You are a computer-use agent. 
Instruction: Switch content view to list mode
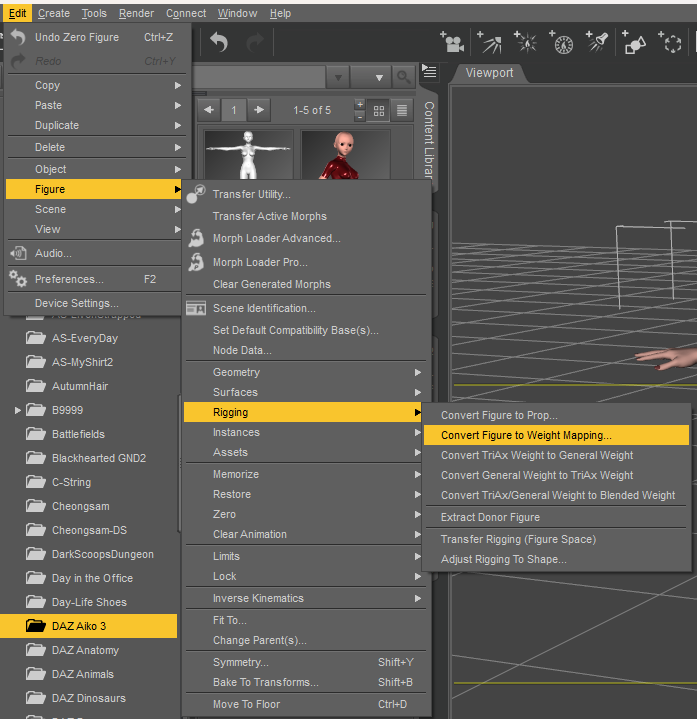[x=402, y=110]
